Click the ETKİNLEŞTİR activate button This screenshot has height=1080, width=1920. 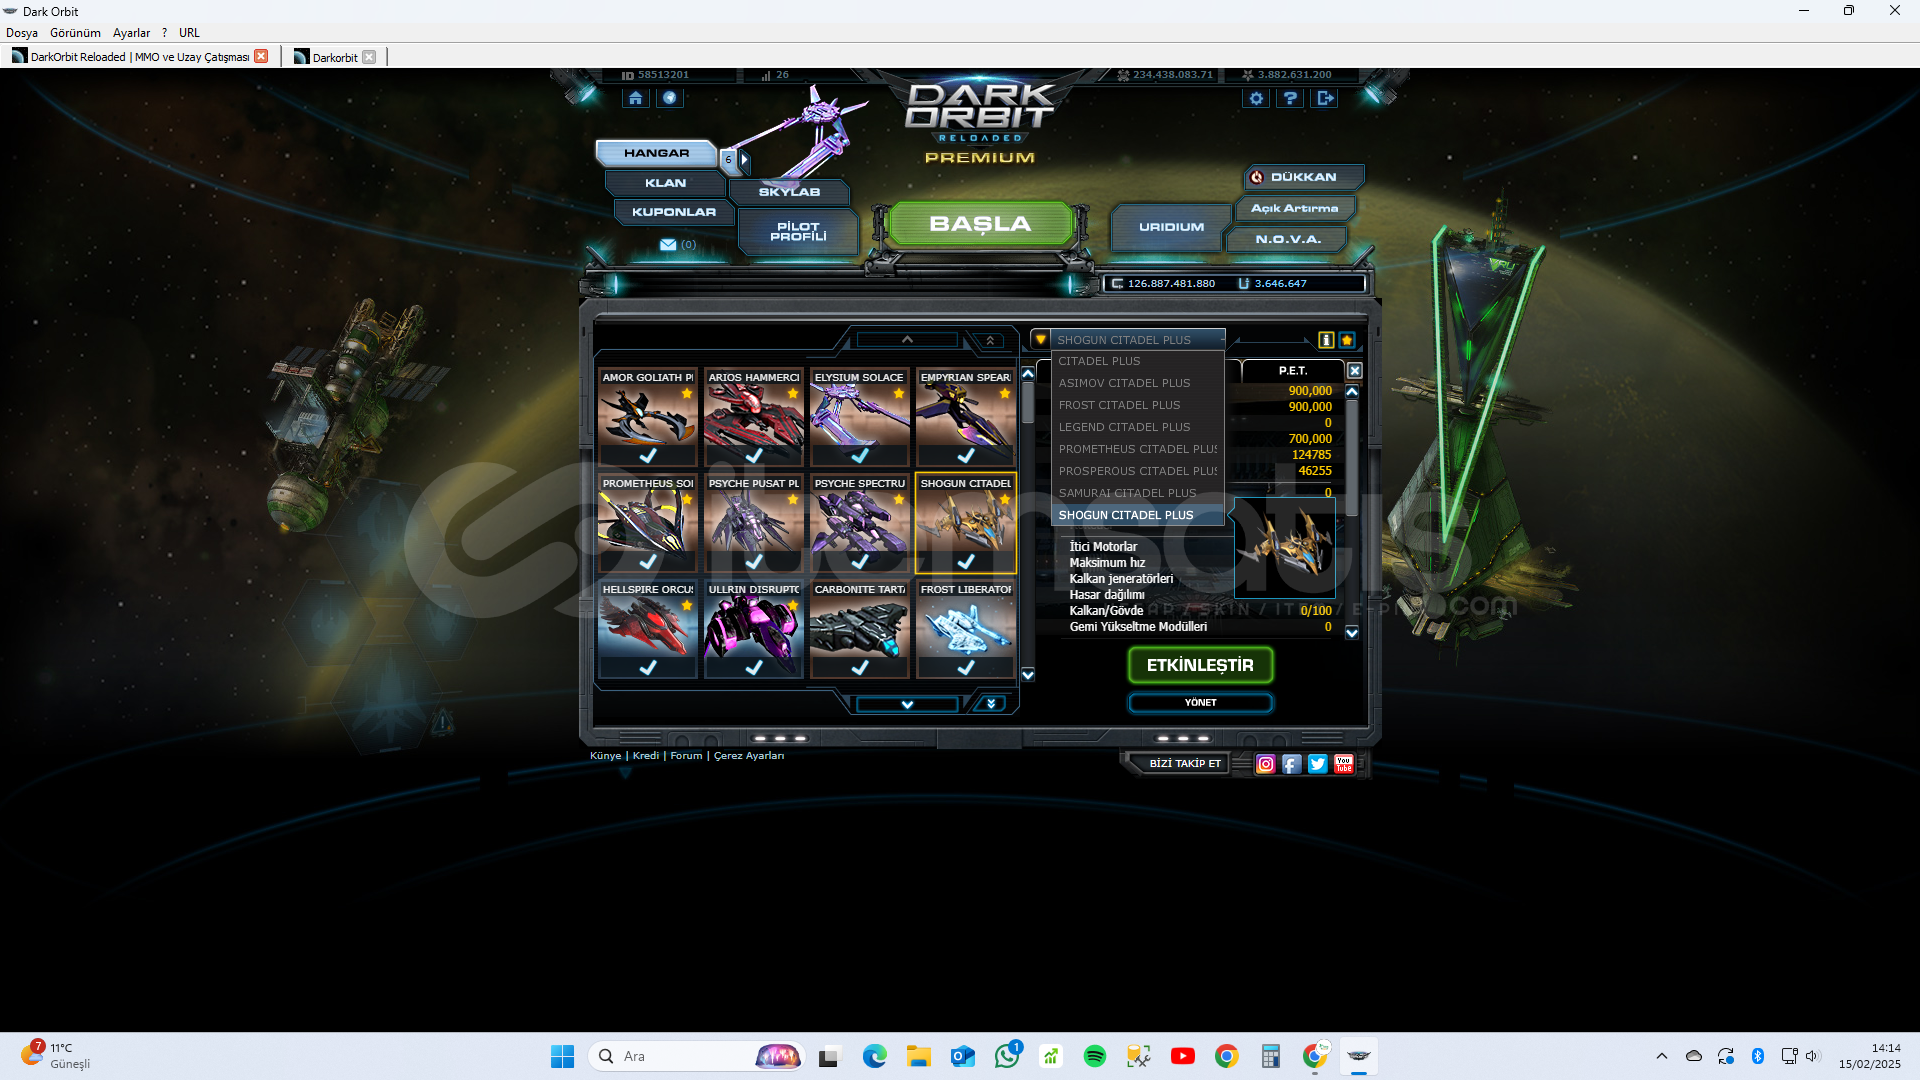[x=1200, y=665]
